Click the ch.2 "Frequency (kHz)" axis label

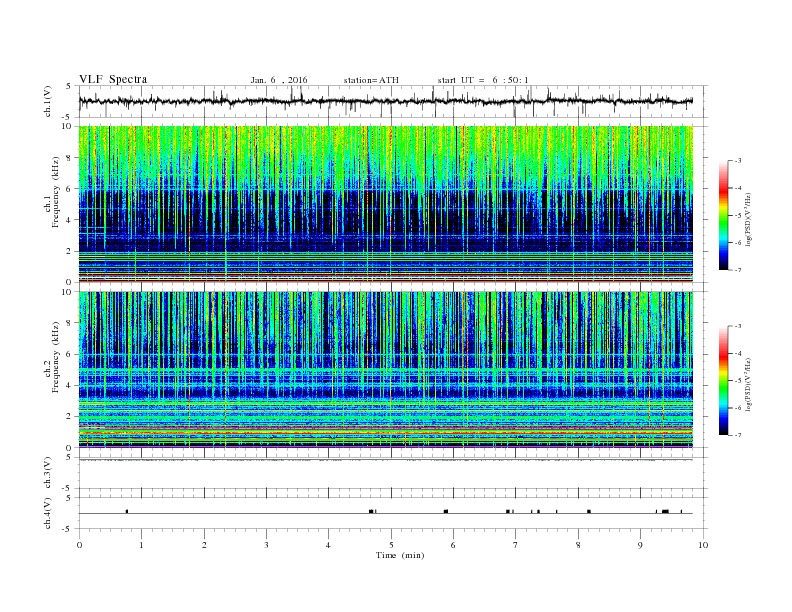pyautogui.click(x=56, y=357)
